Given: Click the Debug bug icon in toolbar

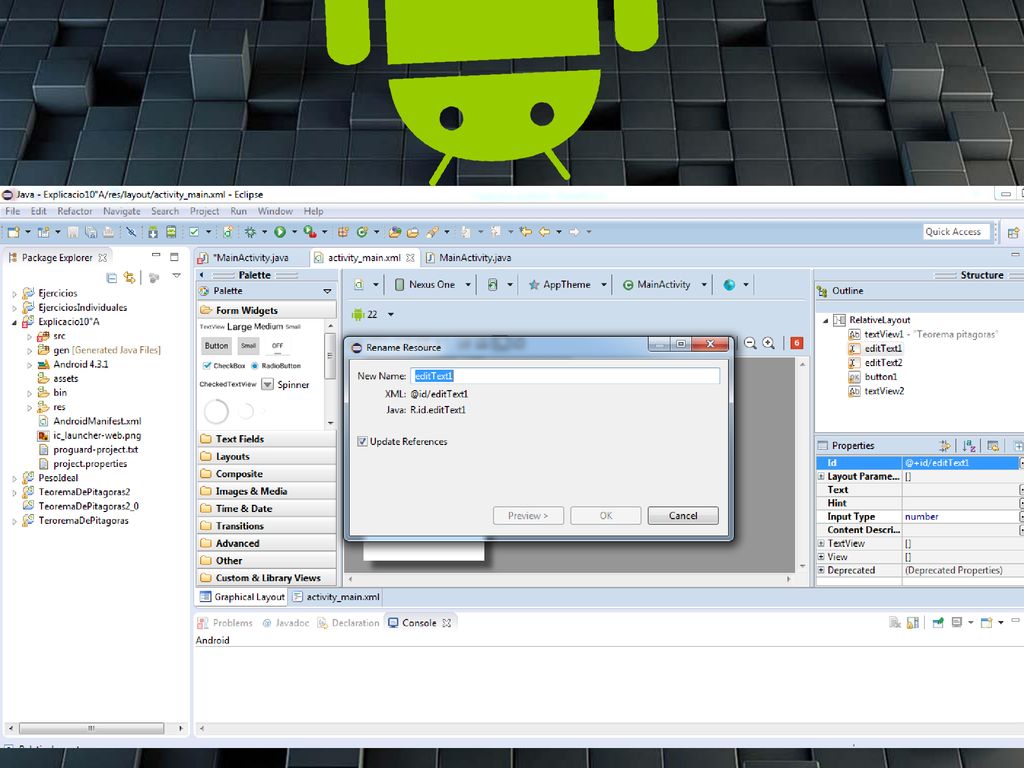Looking at the screenshot, I should (x=250, y=232).
